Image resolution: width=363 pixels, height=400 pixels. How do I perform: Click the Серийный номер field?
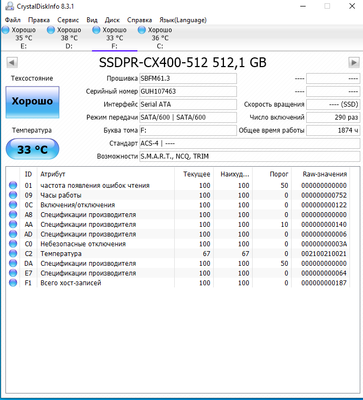pos(188,91)
